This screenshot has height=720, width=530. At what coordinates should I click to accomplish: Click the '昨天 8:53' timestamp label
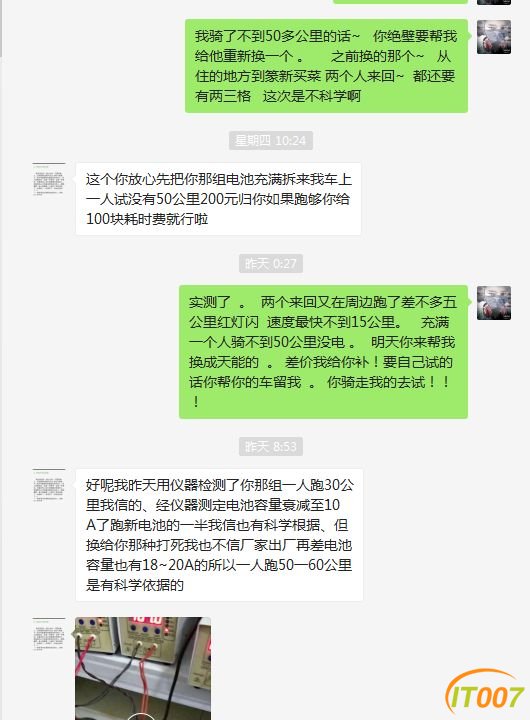point(271,446)
